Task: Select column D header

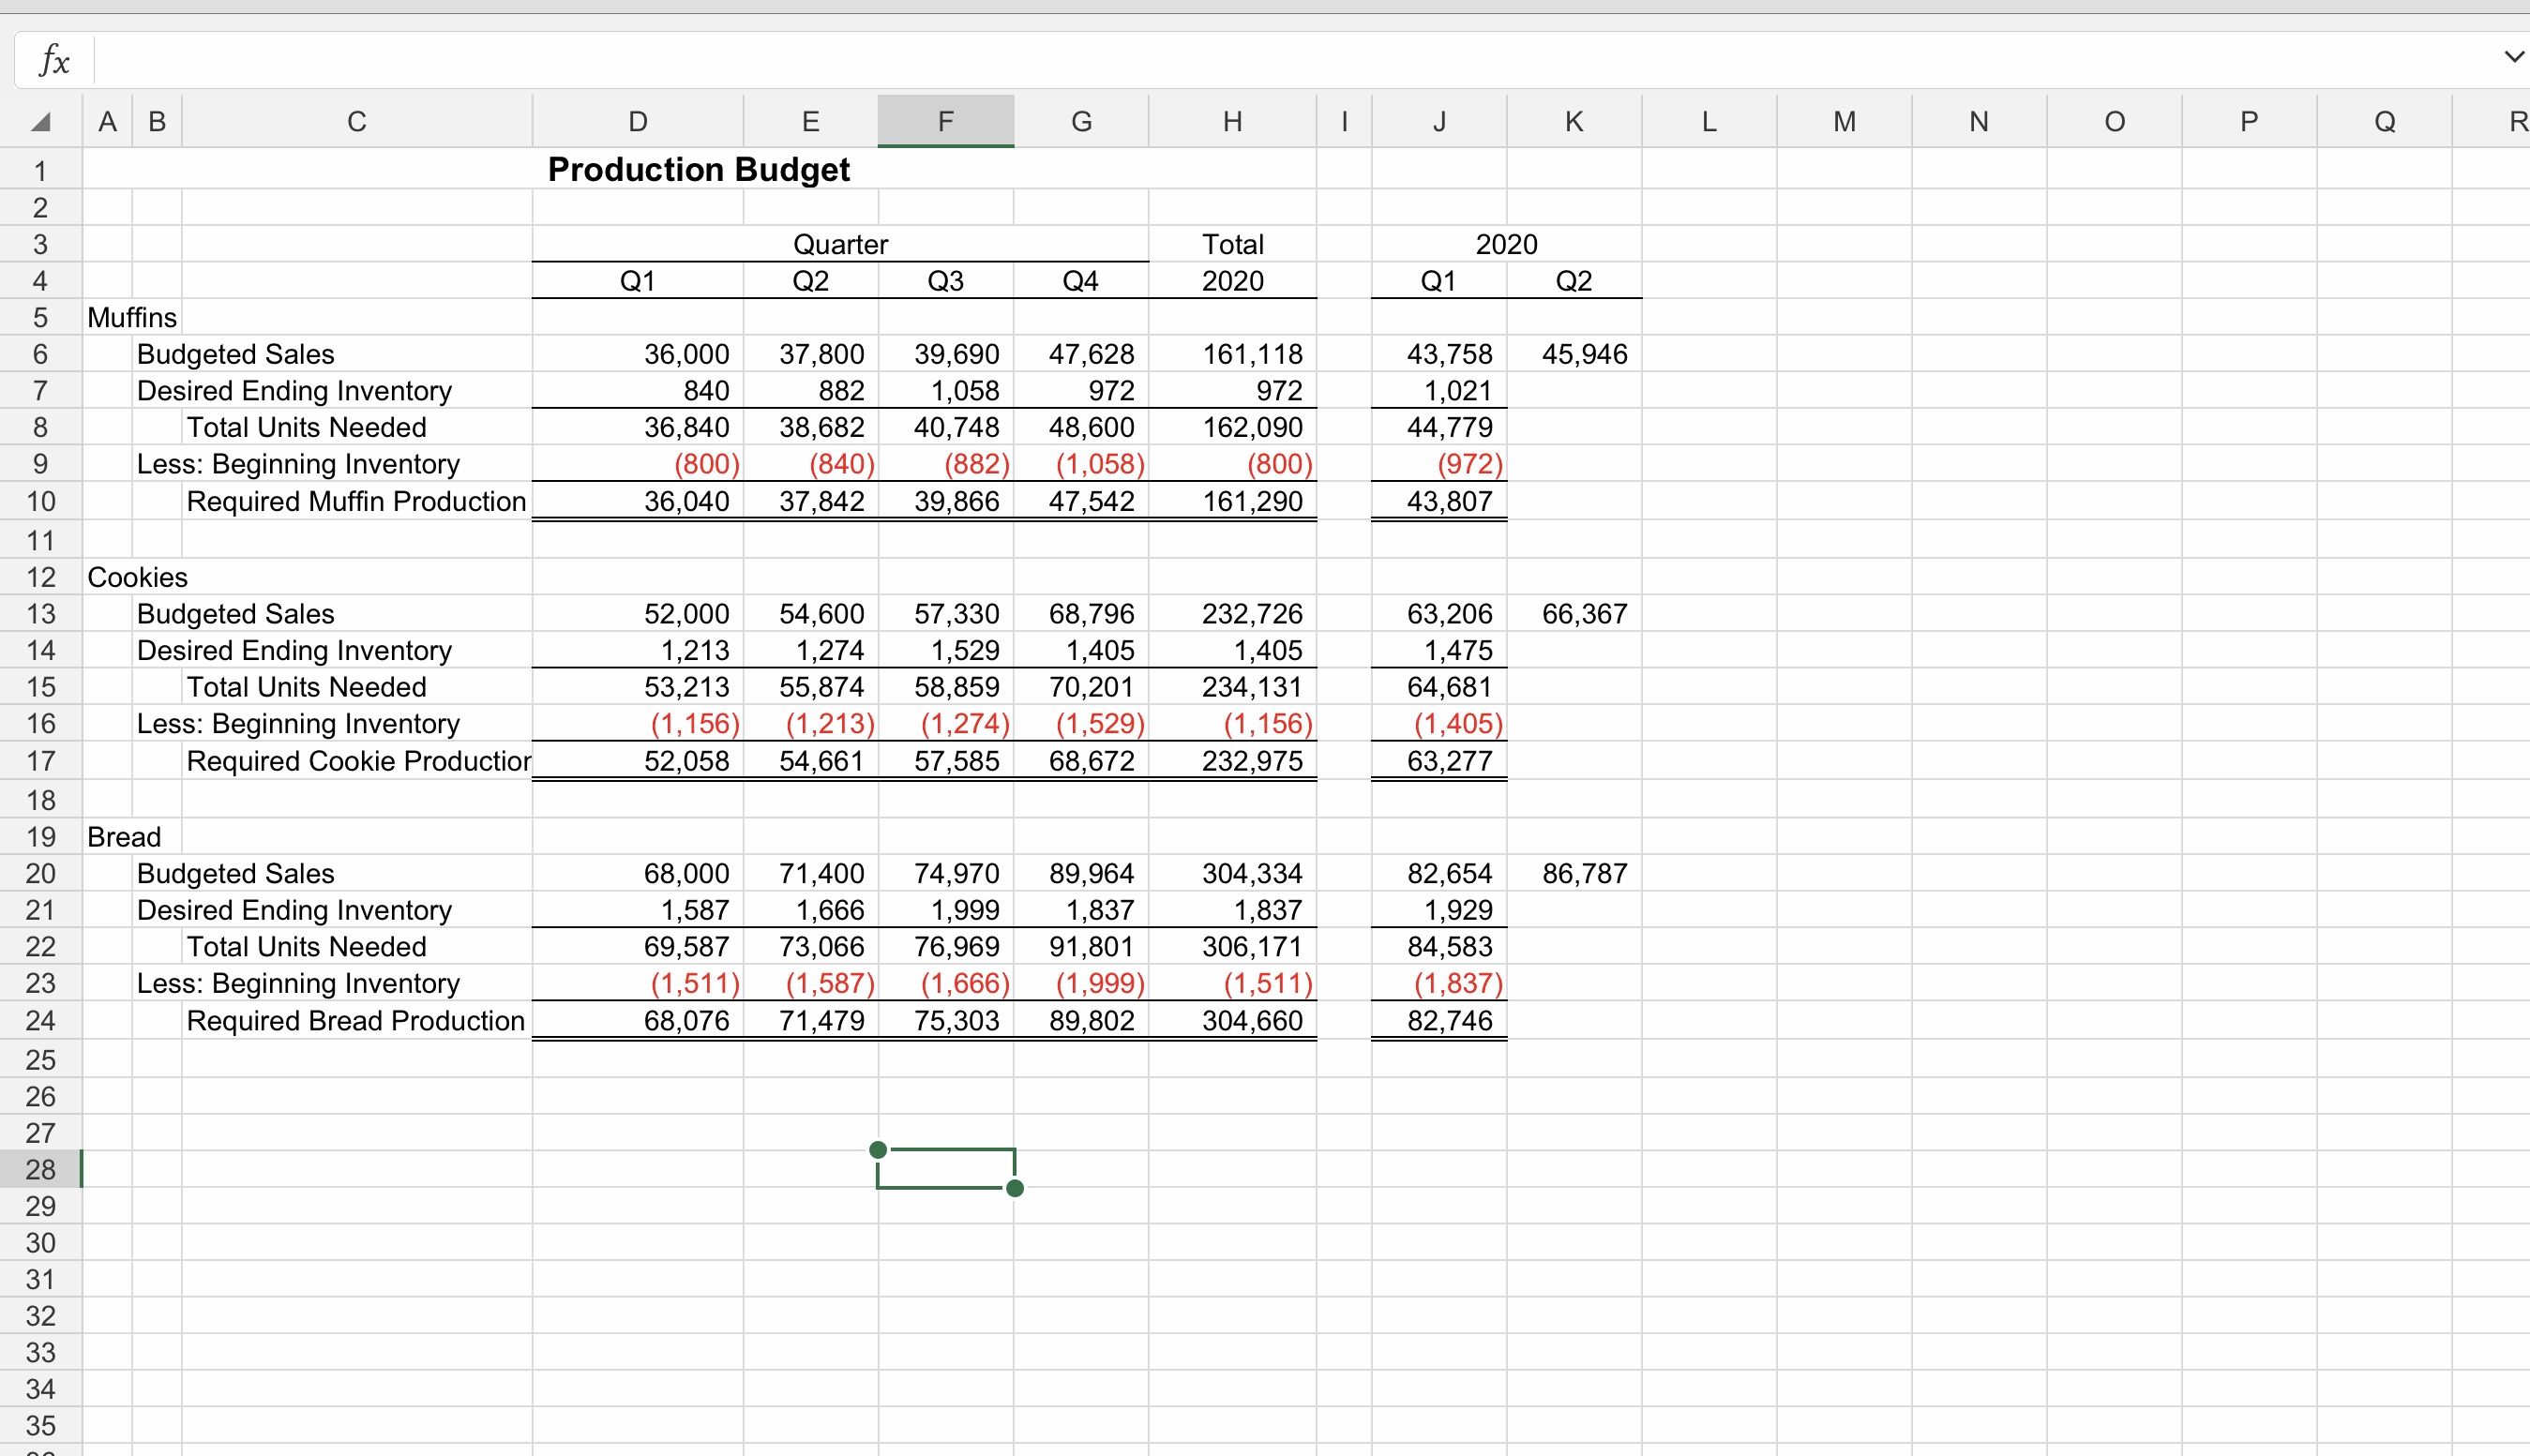Action: [638, 122]
